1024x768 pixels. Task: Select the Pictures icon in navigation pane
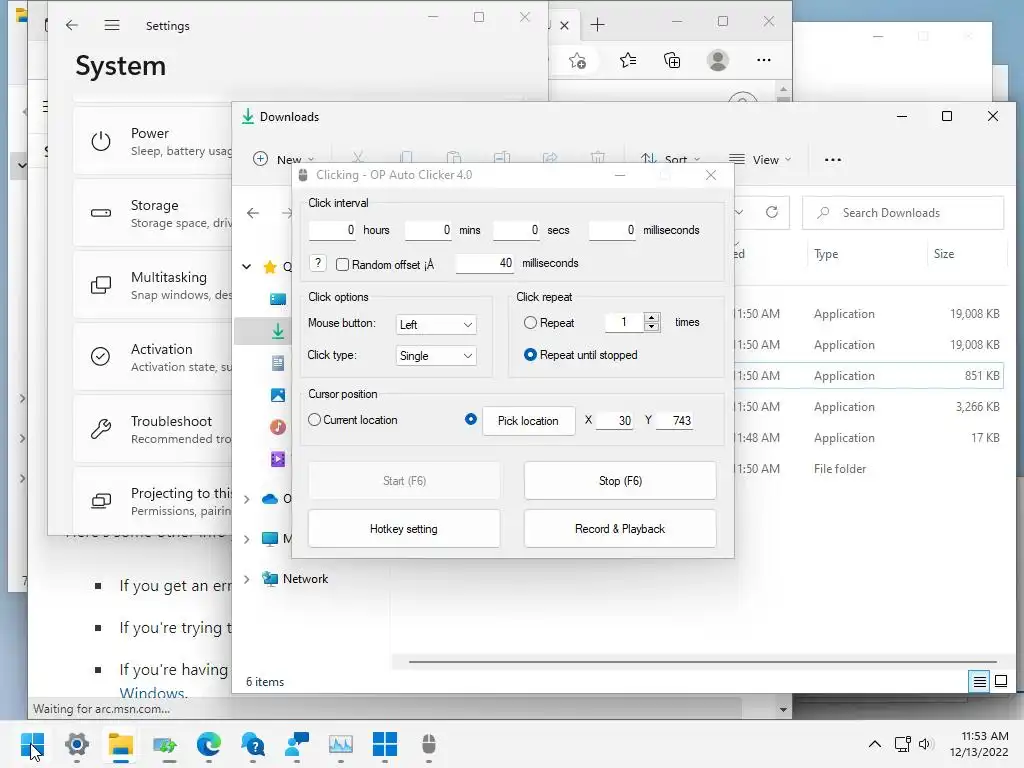coord(278,395)
